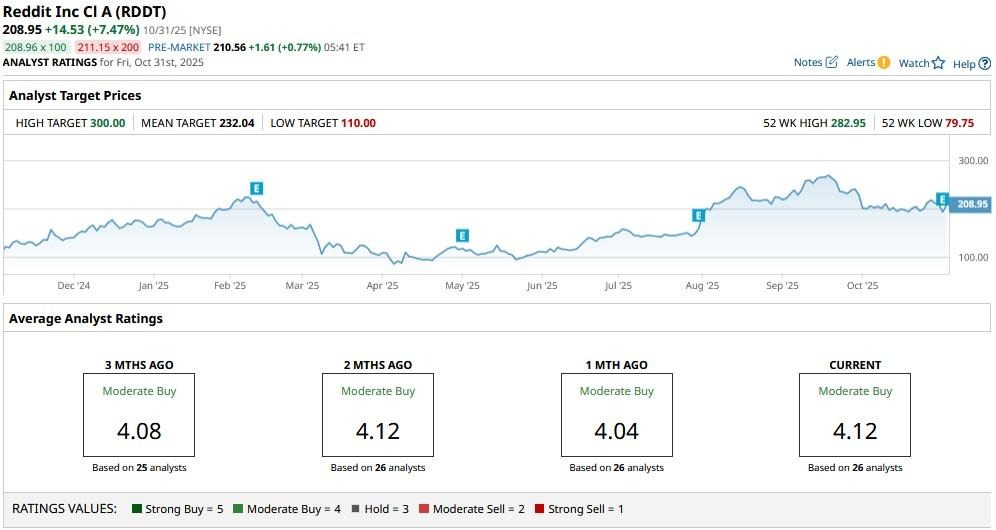Click the green Moderate Buy legend swatch
The width and height of the screenshot is (996, 530).
point(238,508)
